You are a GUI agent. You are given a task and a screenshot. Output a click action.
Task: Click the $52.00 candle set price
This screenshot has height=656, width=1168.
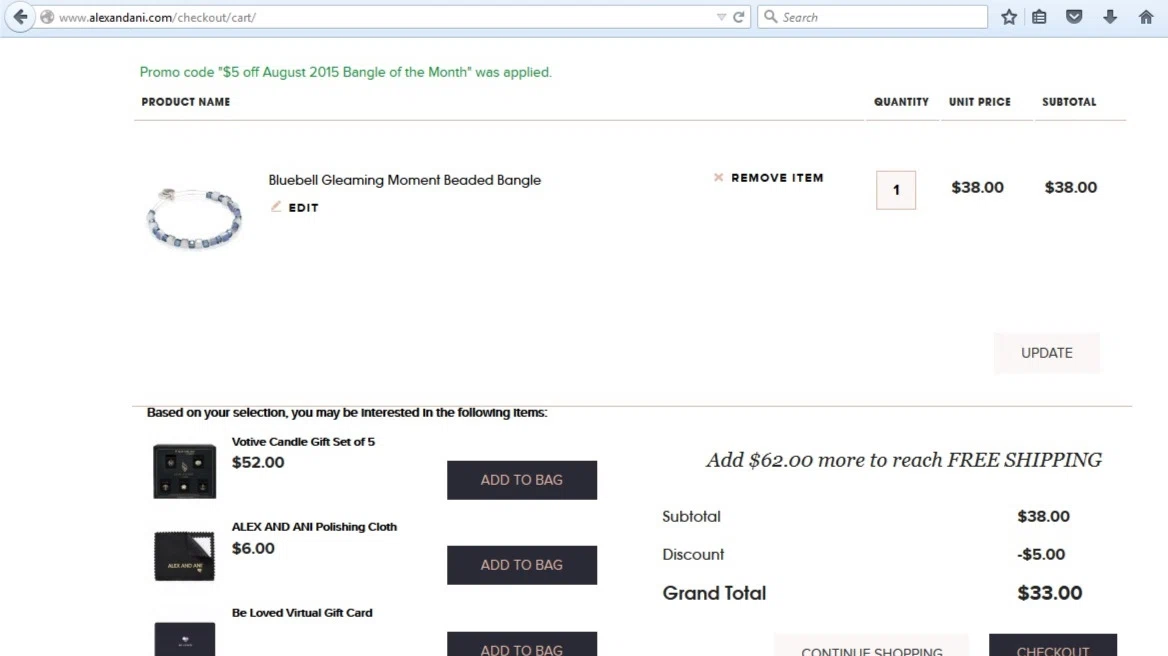[x=258, y=462]
